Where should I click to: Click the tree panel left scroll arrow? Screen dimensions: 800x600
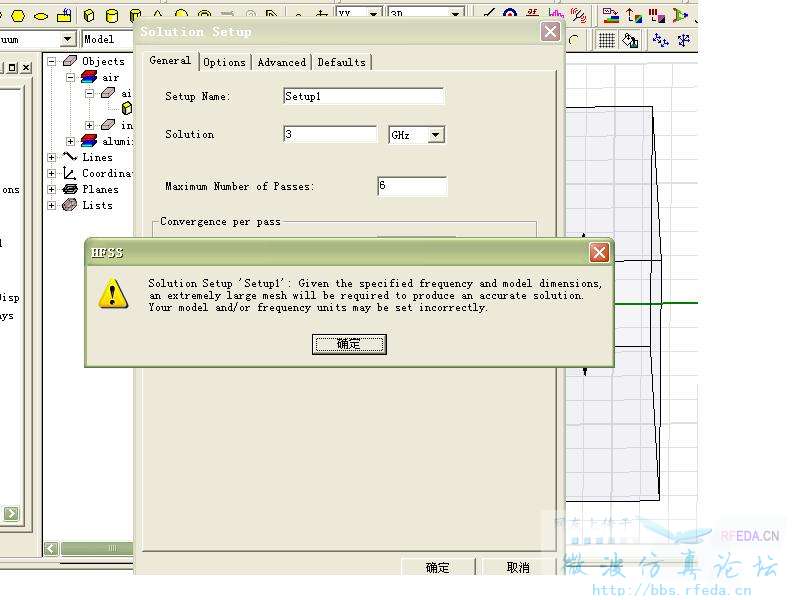(51, 548)
